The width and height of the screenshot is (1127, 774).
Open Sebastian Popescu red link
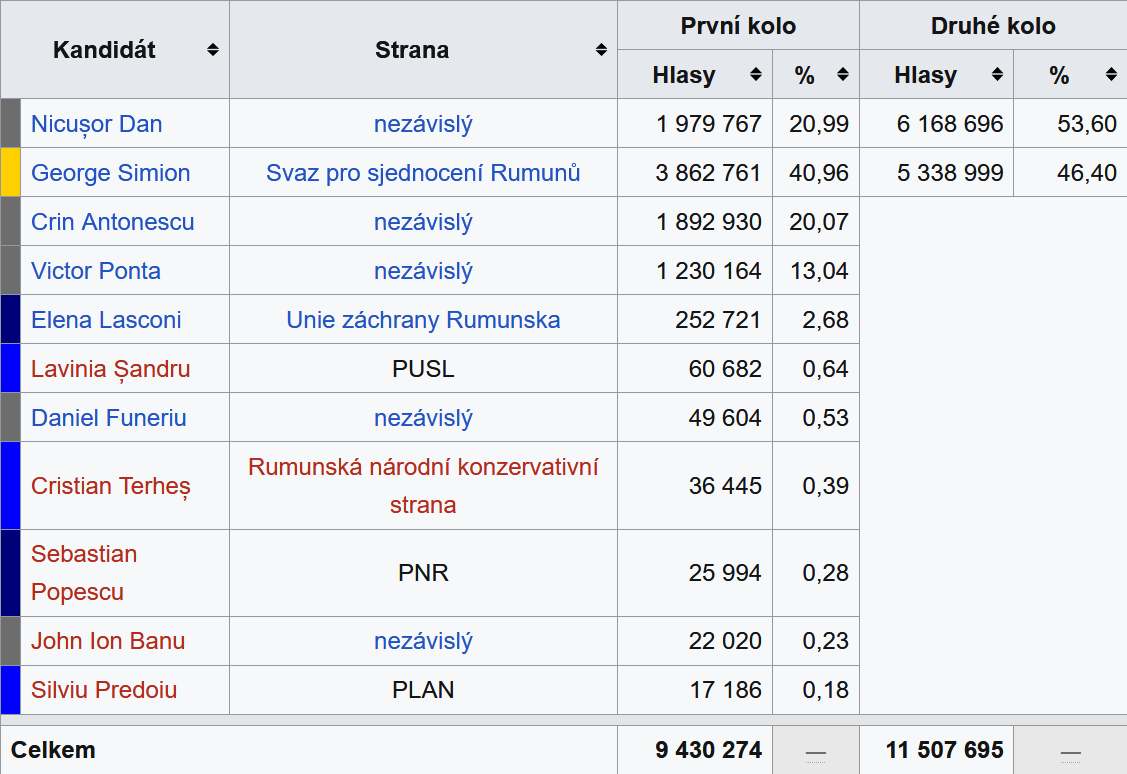[x=84, y=573]
